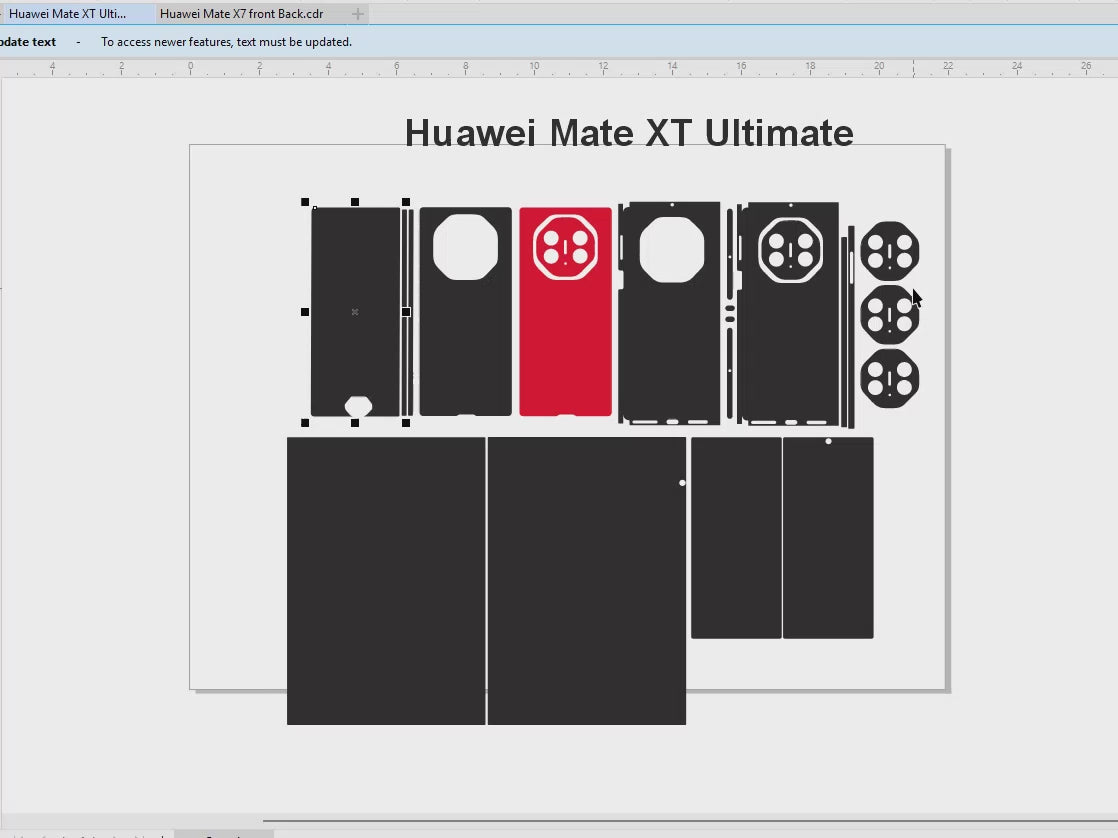Click the middle-right selection handle
This screenshot has width=1118, height=838.
(x=406, y=312)
